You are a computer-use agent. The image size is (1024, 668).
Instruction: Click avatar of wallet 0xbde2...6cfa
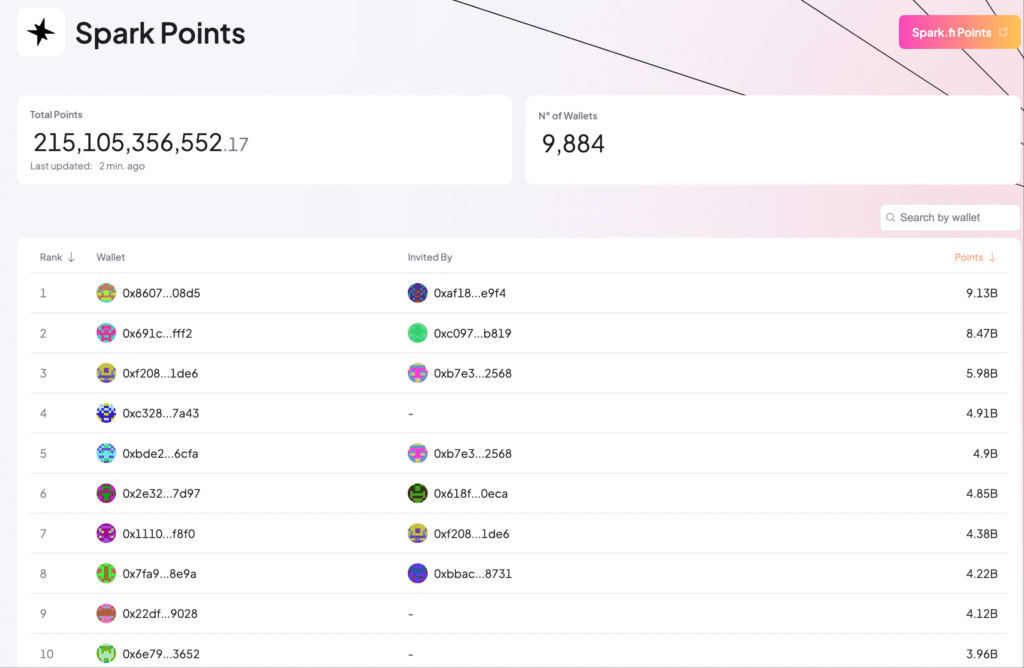coord(106,453)
